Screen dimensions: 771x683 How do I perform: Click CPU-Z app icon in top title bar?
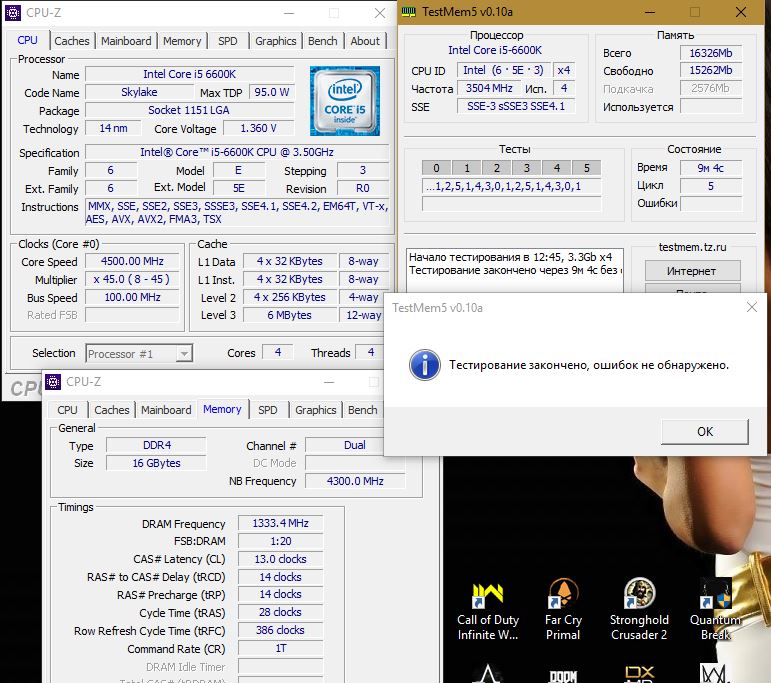pos(13,13)
